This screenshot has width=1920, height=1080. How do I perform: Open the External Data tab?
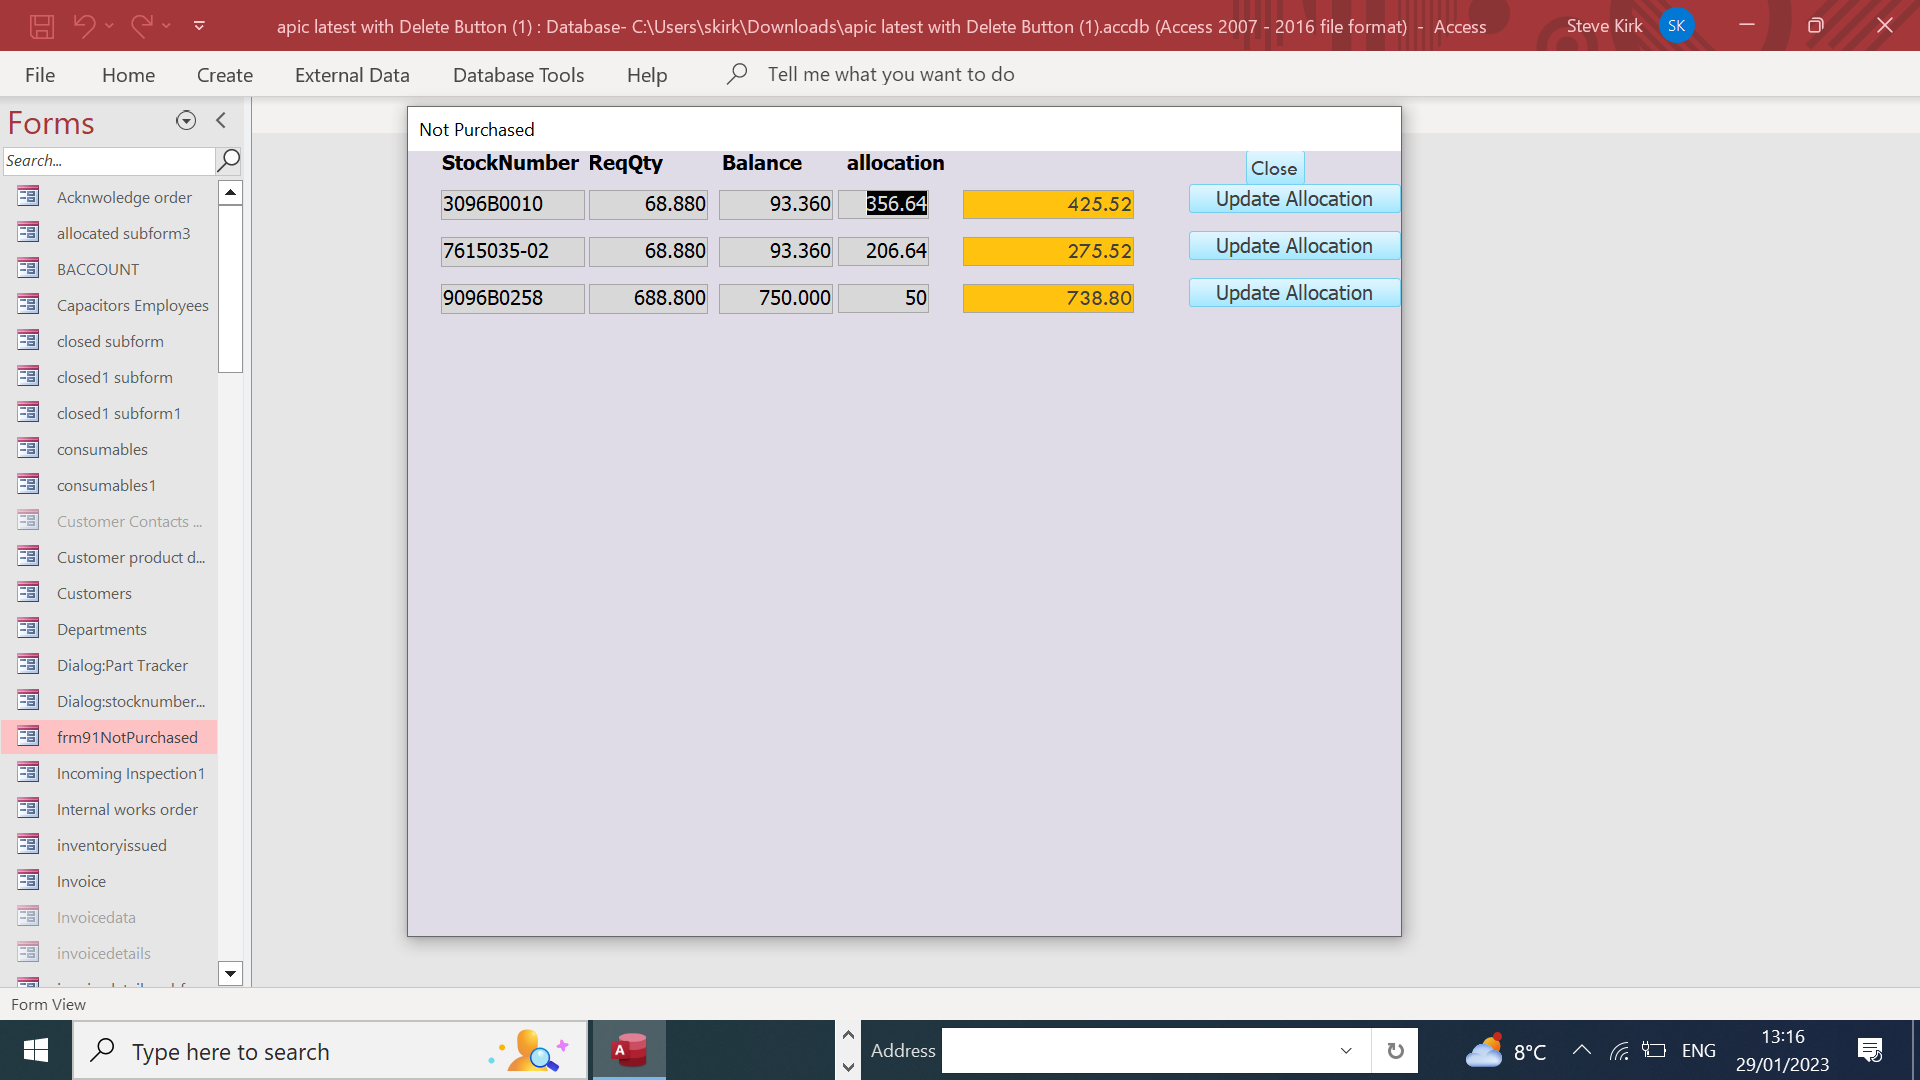click(x=352, y=75)
